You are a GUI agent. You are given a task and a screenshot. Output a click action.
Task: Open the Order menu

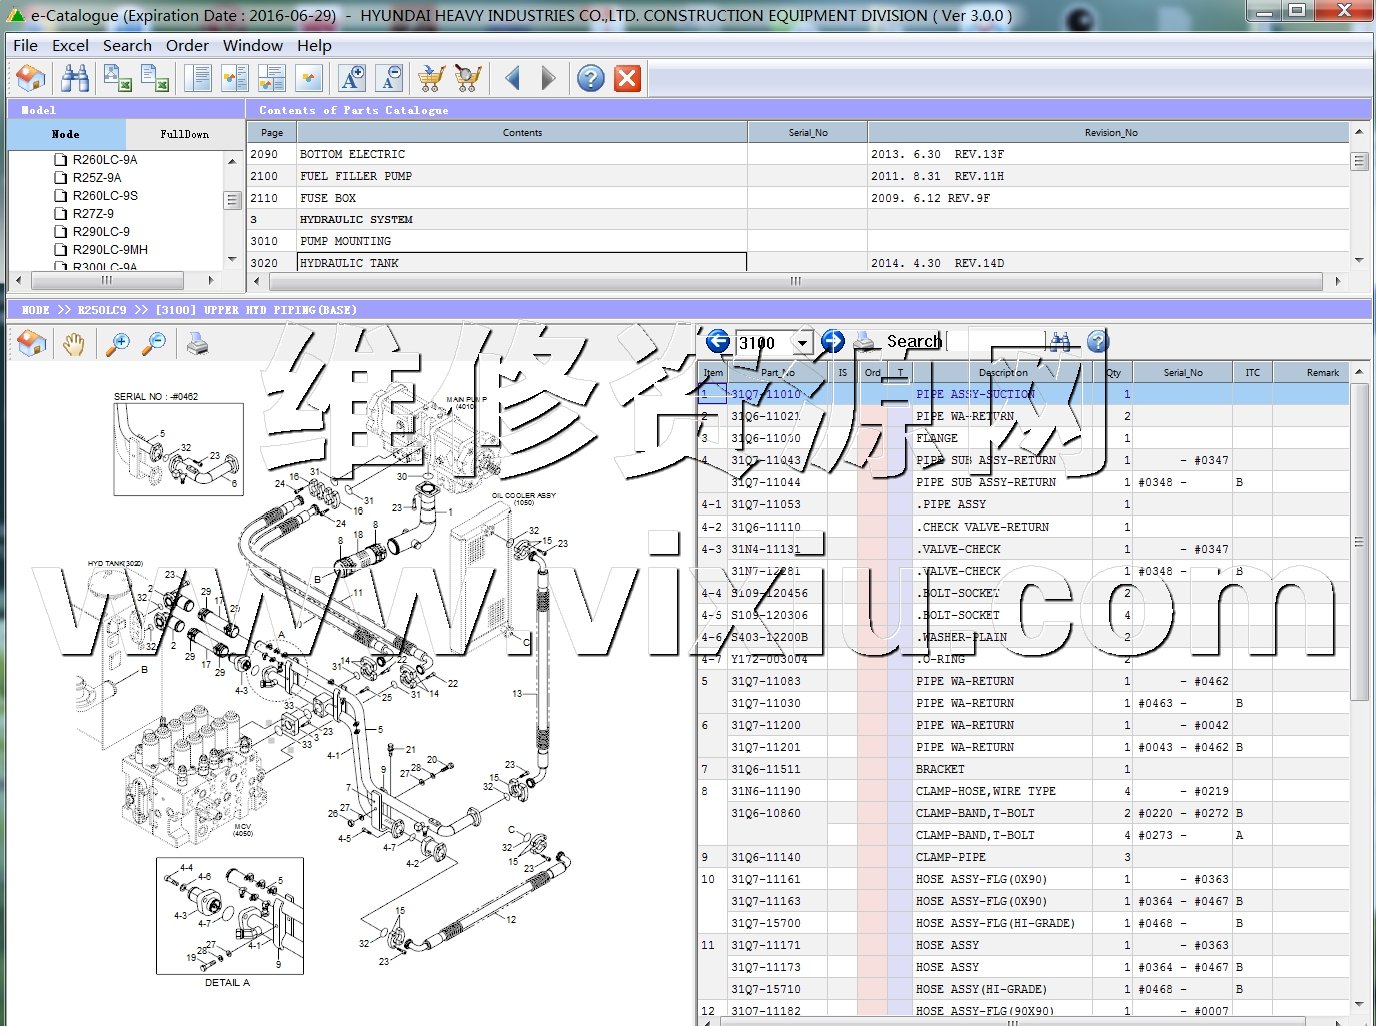tap(187, 46)
